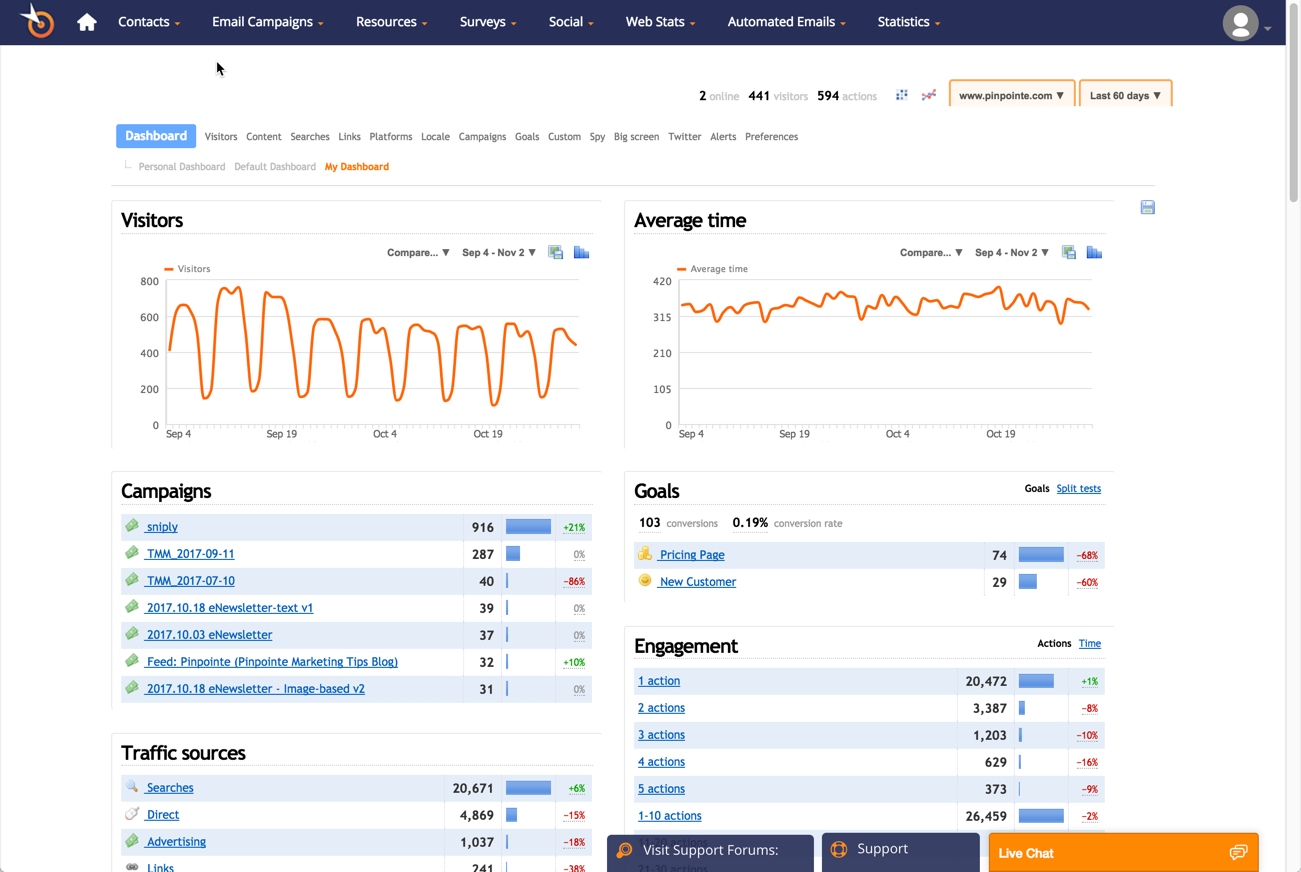Save dashboard with the floppy disk icon
Image resolution: width=1301 pixels, height=872 pixels.
click(1148, 207)
